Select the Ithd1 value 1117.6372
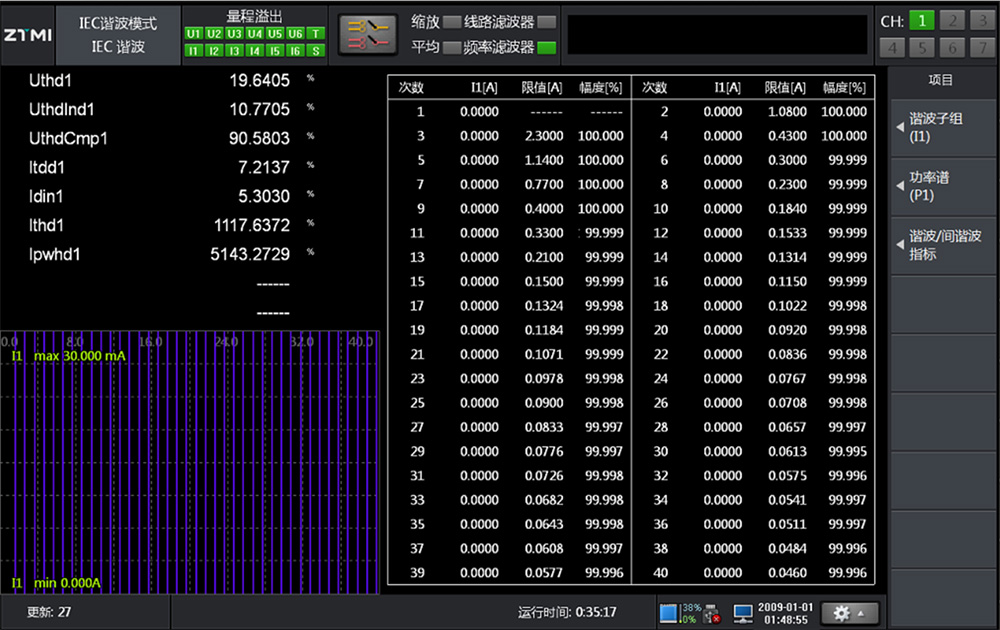The width and height of the screenshot is (1000, 630). [252, 225]
